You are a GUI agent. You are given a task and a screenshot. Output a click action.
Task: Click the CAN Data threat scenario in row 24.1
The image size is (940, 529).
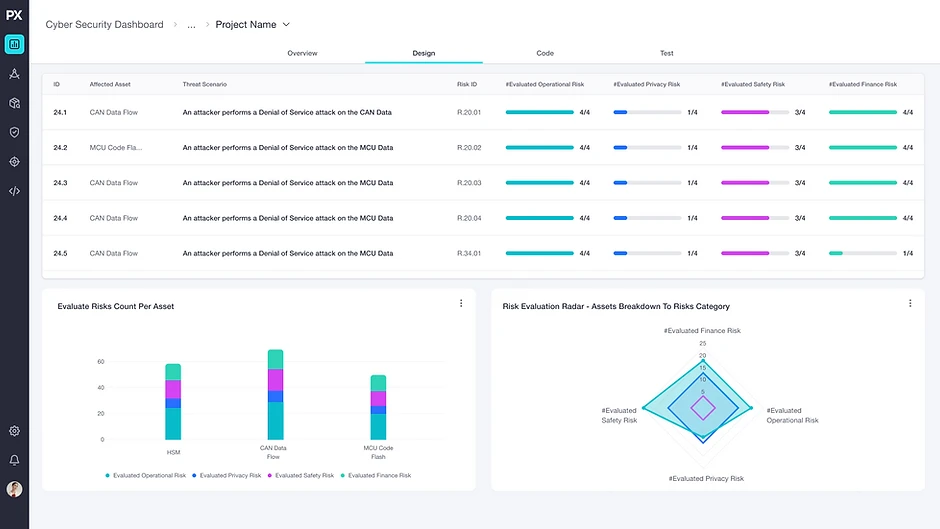pyautogui.click(x=287, y=112)
